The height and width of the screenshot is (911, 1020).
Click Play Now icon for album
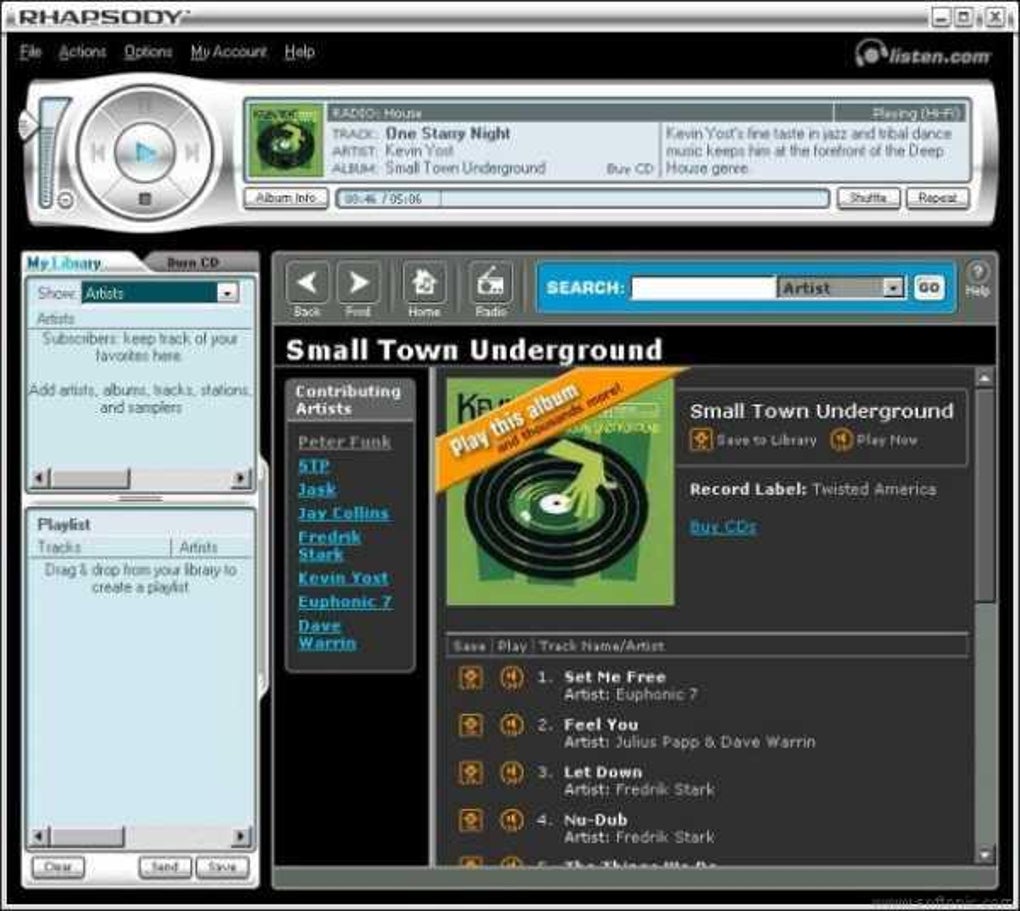click(x=841, y=440)
